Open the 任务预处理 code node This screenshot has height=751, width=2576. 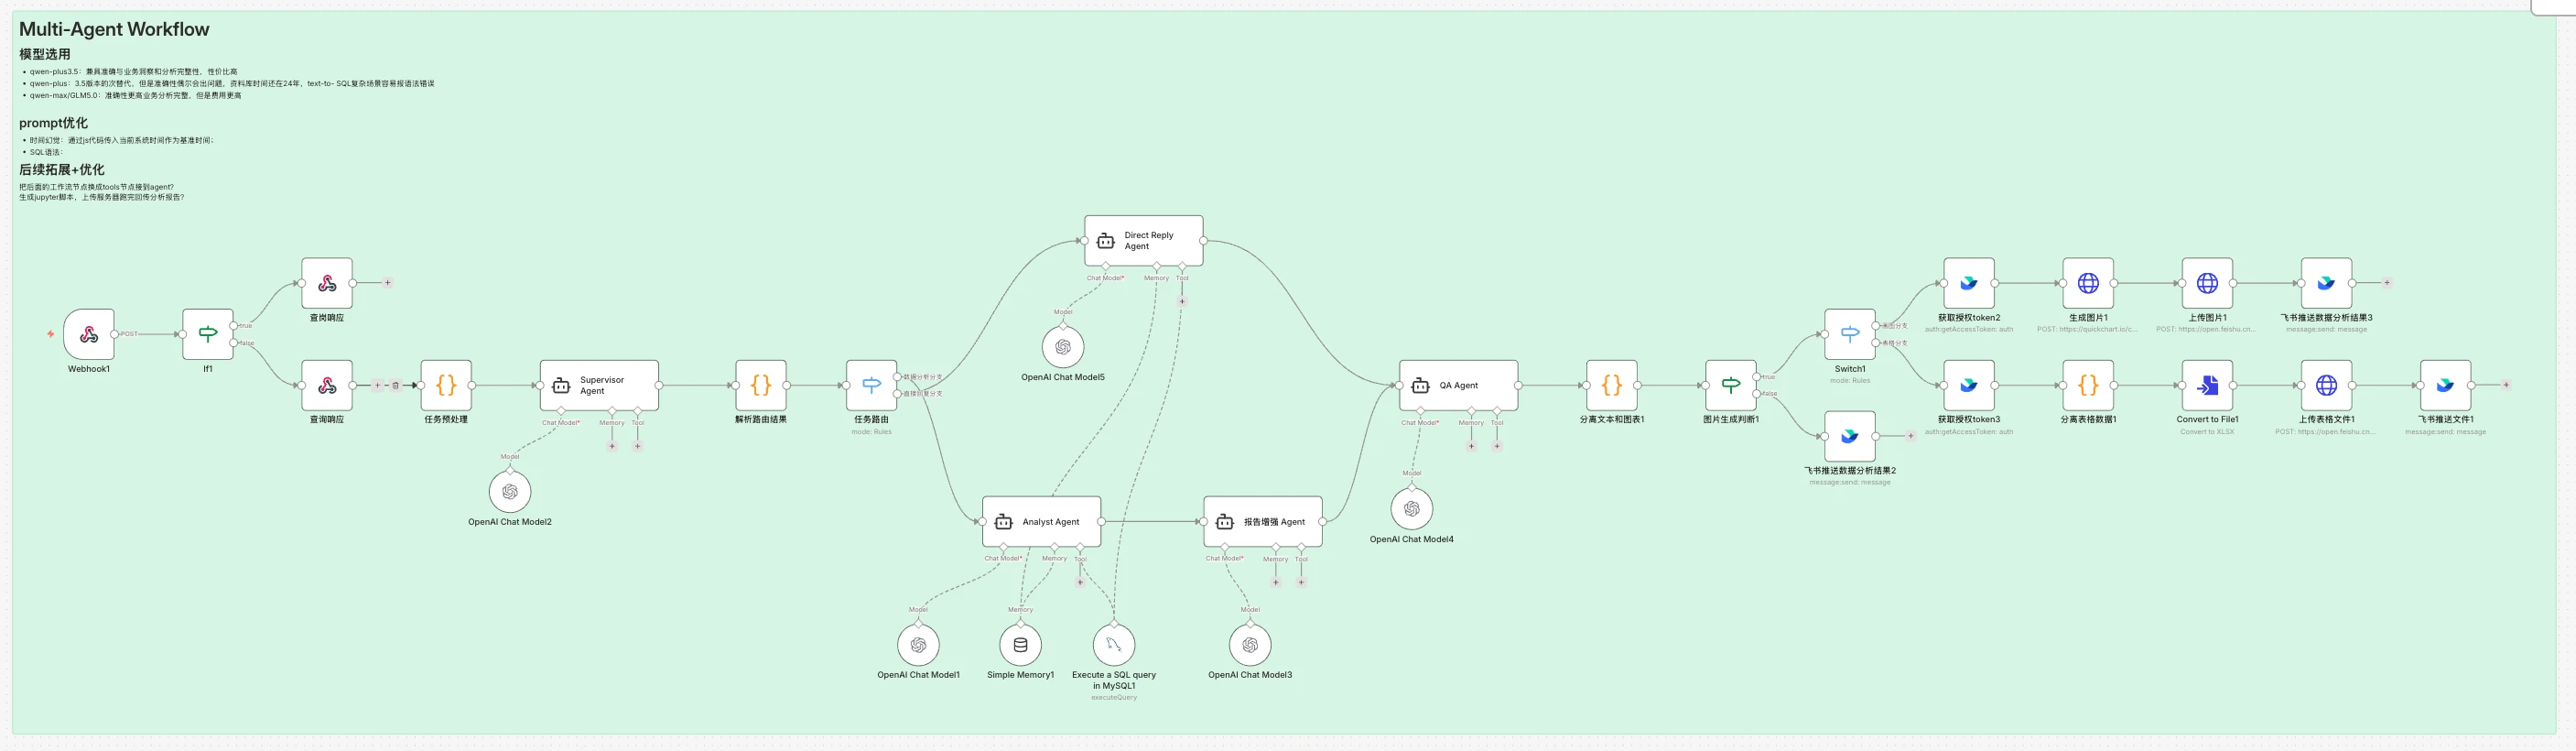coord(446,385)
